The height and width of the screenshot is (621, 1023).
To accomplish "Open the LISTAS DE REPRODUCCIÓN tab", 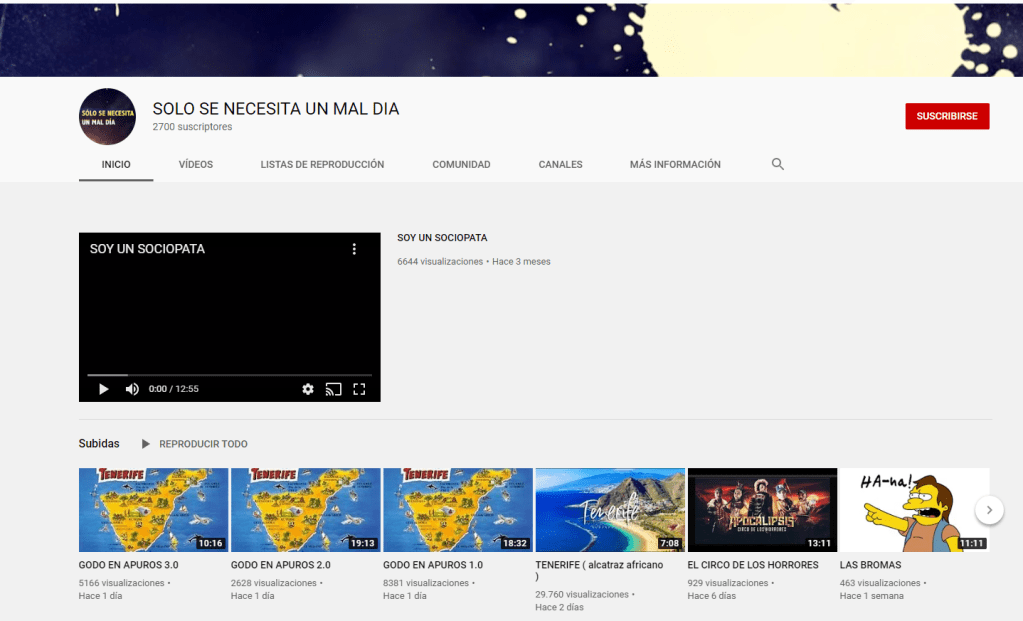I will click(x=322, y=164).
